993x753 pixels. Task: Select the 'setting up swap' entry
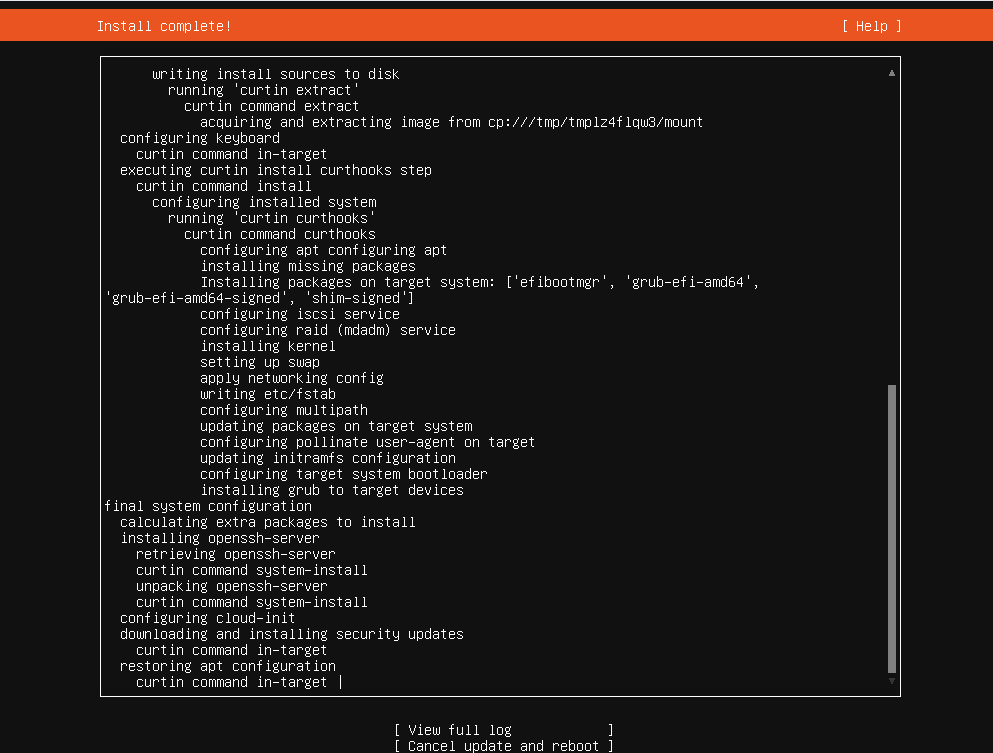258,362
